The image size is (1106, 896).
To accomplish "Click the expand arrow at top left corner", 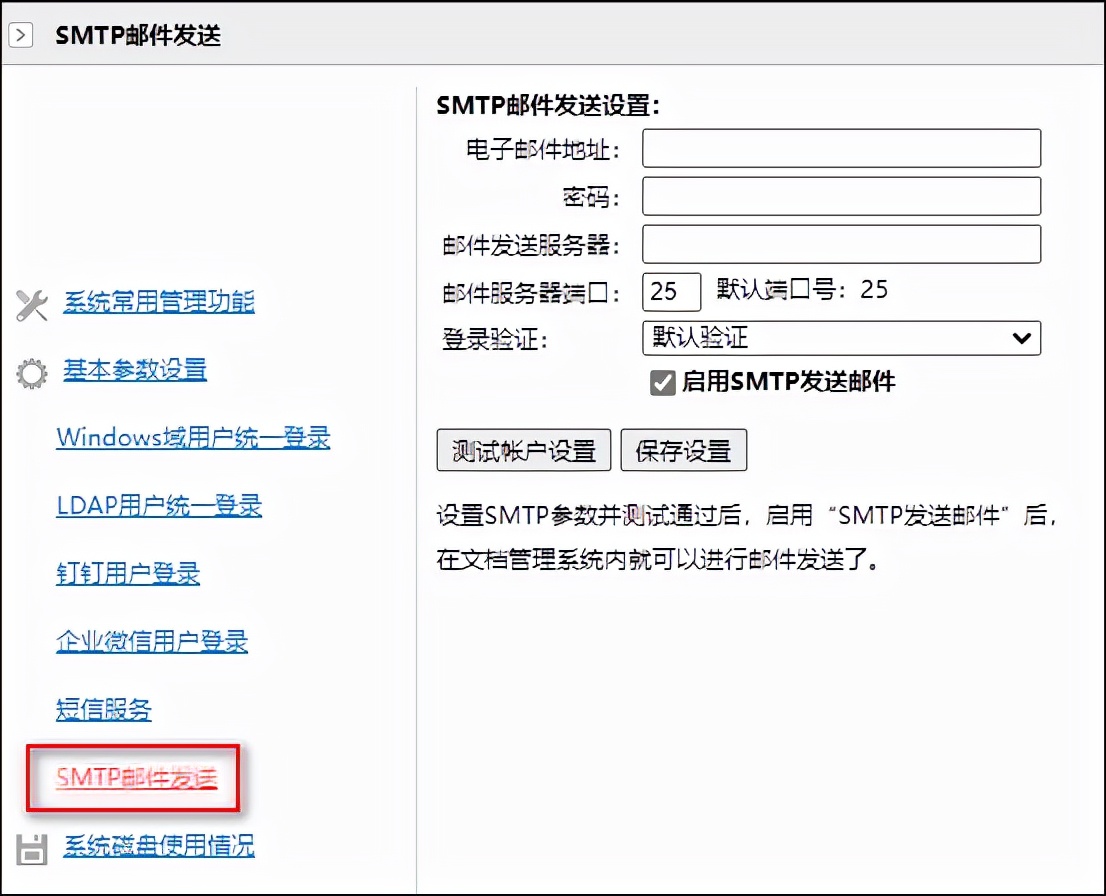I will 21,33.
